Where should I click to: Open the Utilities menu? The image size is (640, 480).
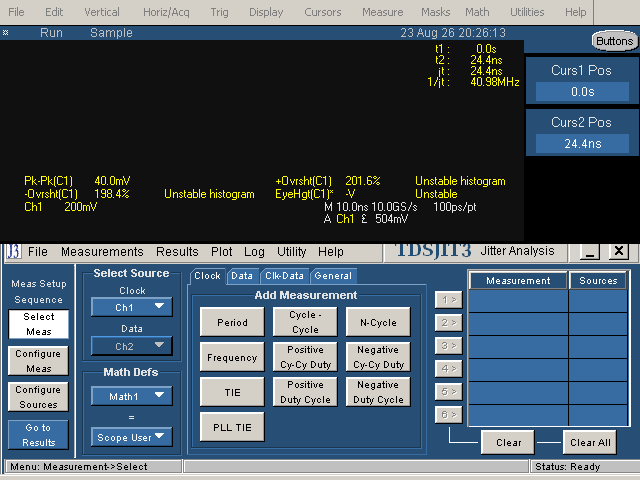527,12
